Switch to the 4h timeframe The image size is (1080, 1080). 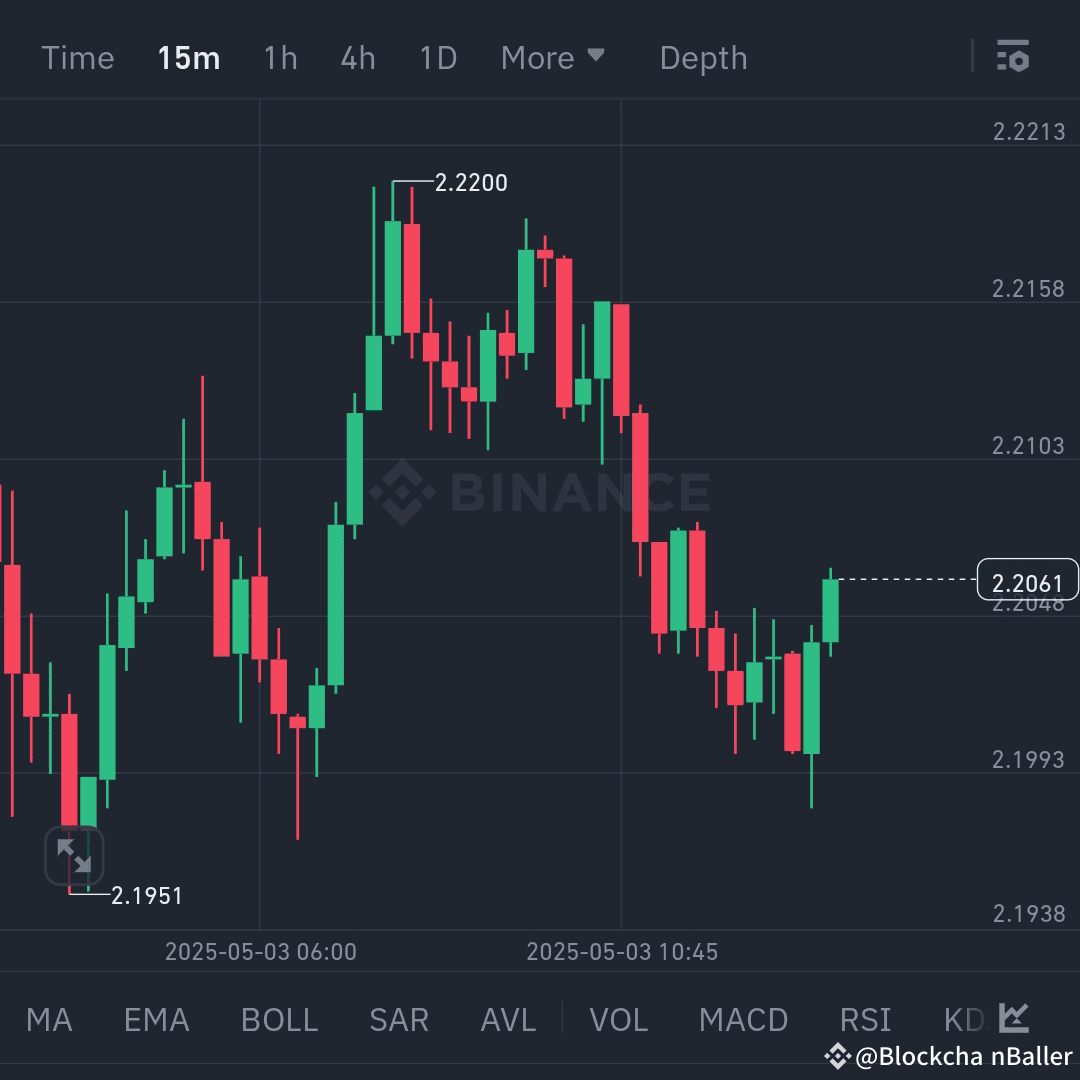click(357, 57)
